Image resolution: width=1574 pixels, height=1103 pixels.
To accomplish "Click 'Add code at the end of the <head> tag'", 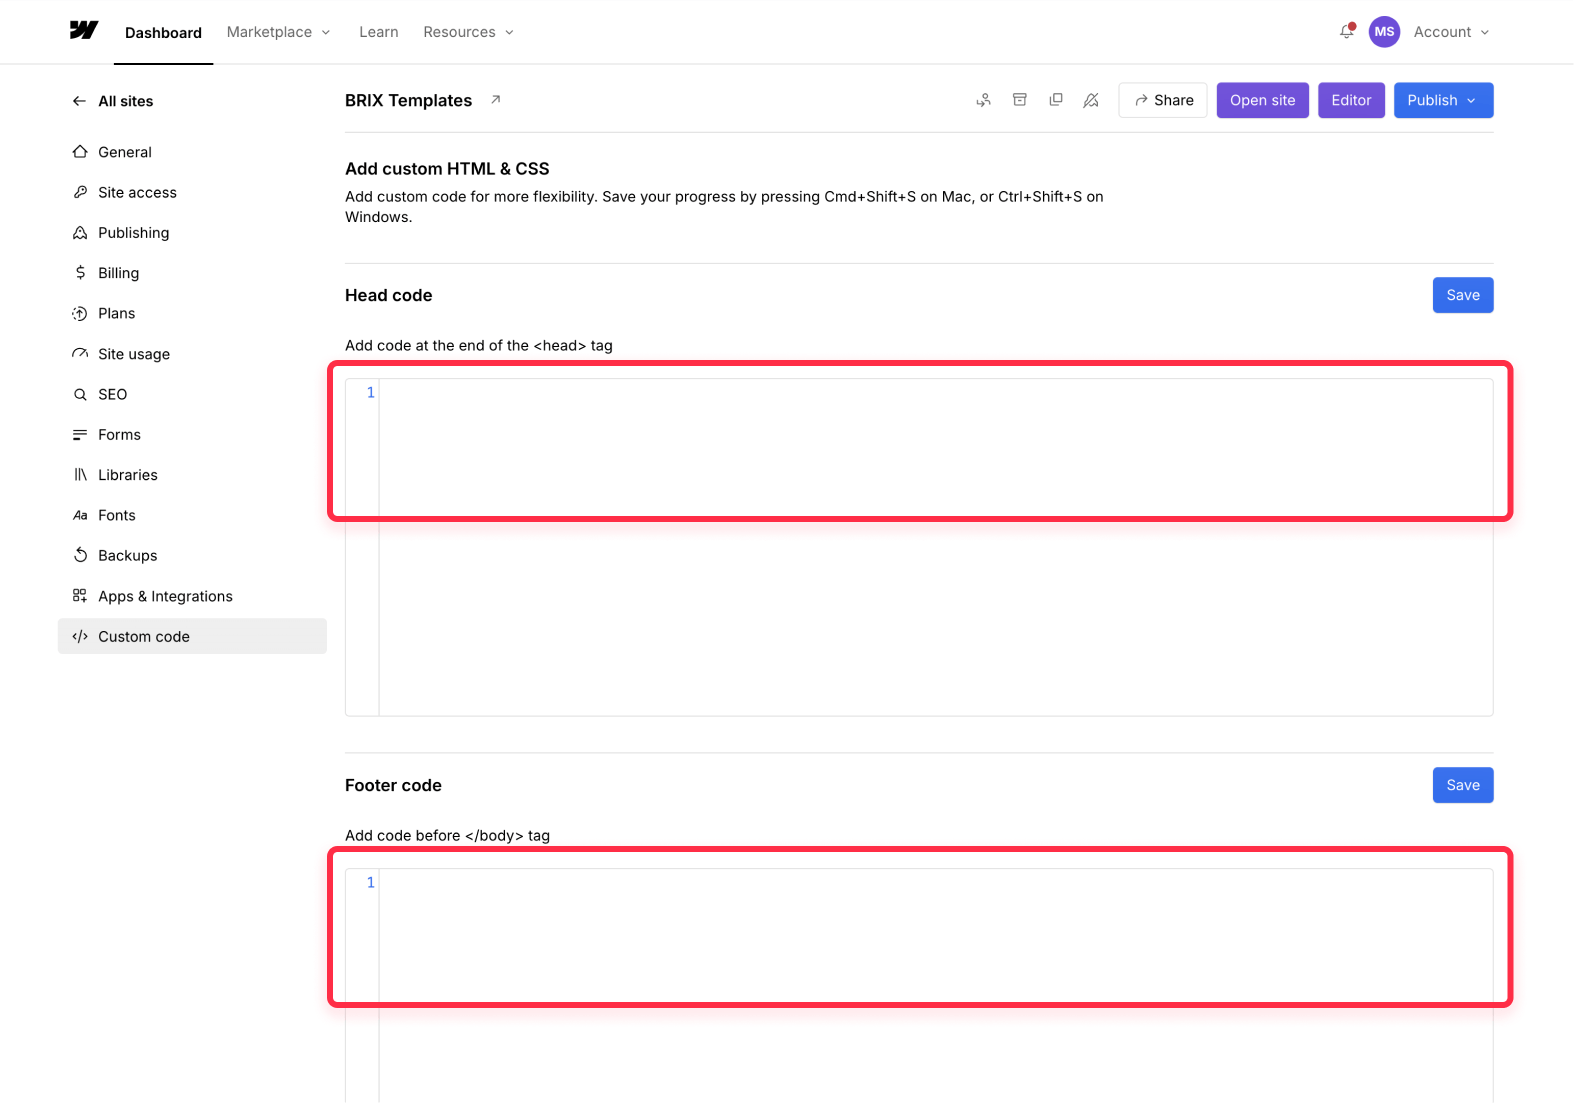I will tap(478, 345).
